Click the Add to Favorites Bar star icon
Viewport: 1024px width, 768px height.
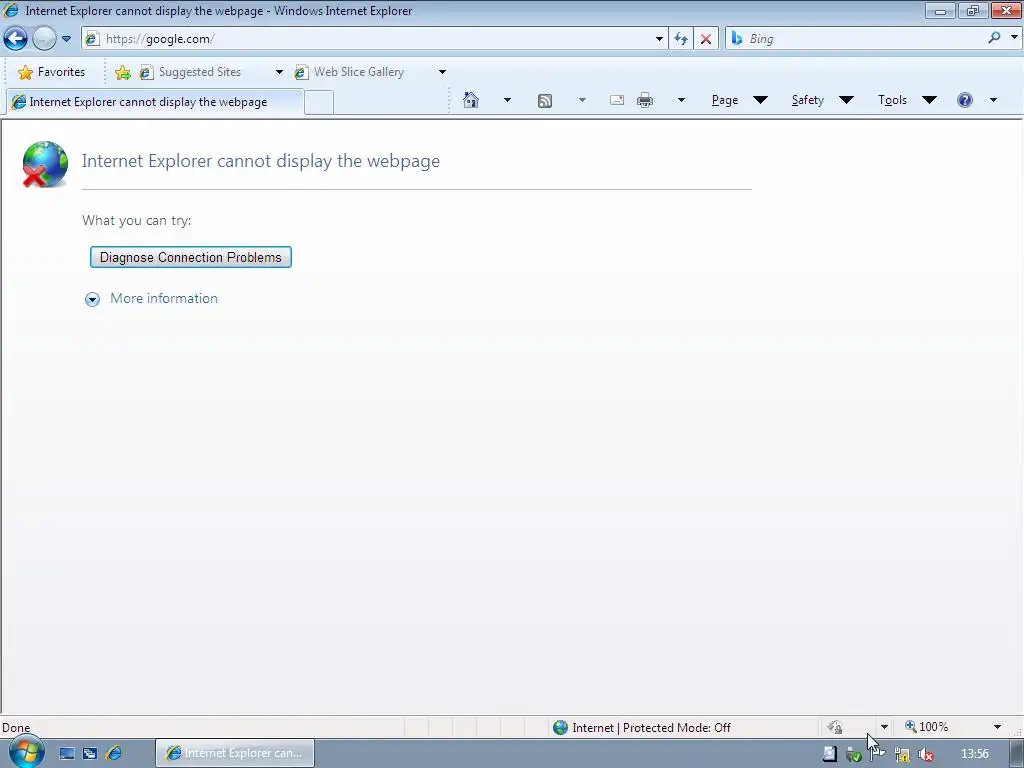click(122, 72)
